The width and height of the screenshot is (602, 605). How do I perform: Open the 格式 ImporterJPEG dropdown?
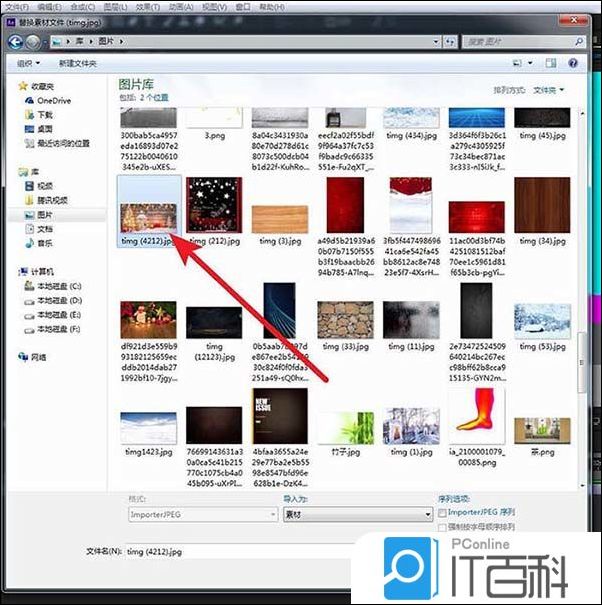tap(203, 514)
